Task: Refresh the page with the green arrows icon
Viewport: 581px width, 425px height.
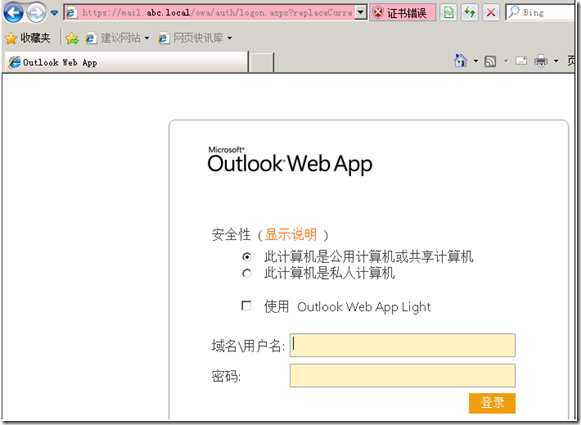Action: pos(469,13)
